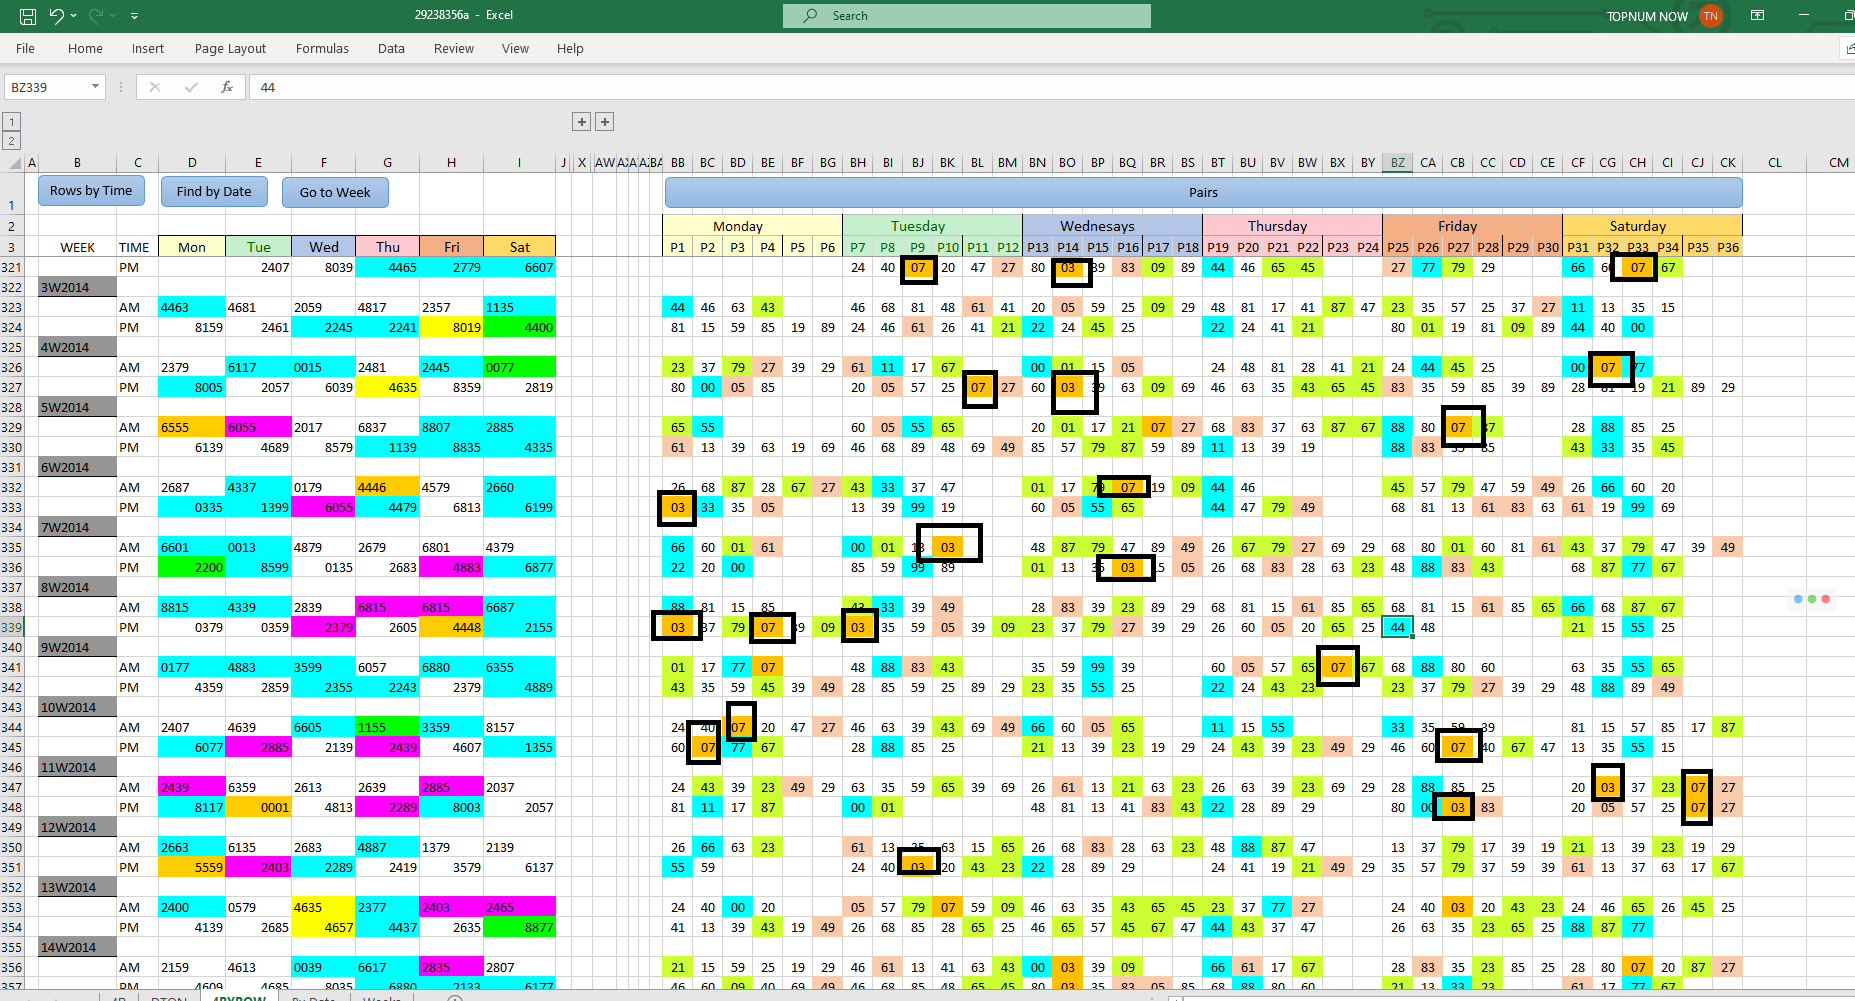
Task: Click the Go to Week button
Action: (335, 193)
